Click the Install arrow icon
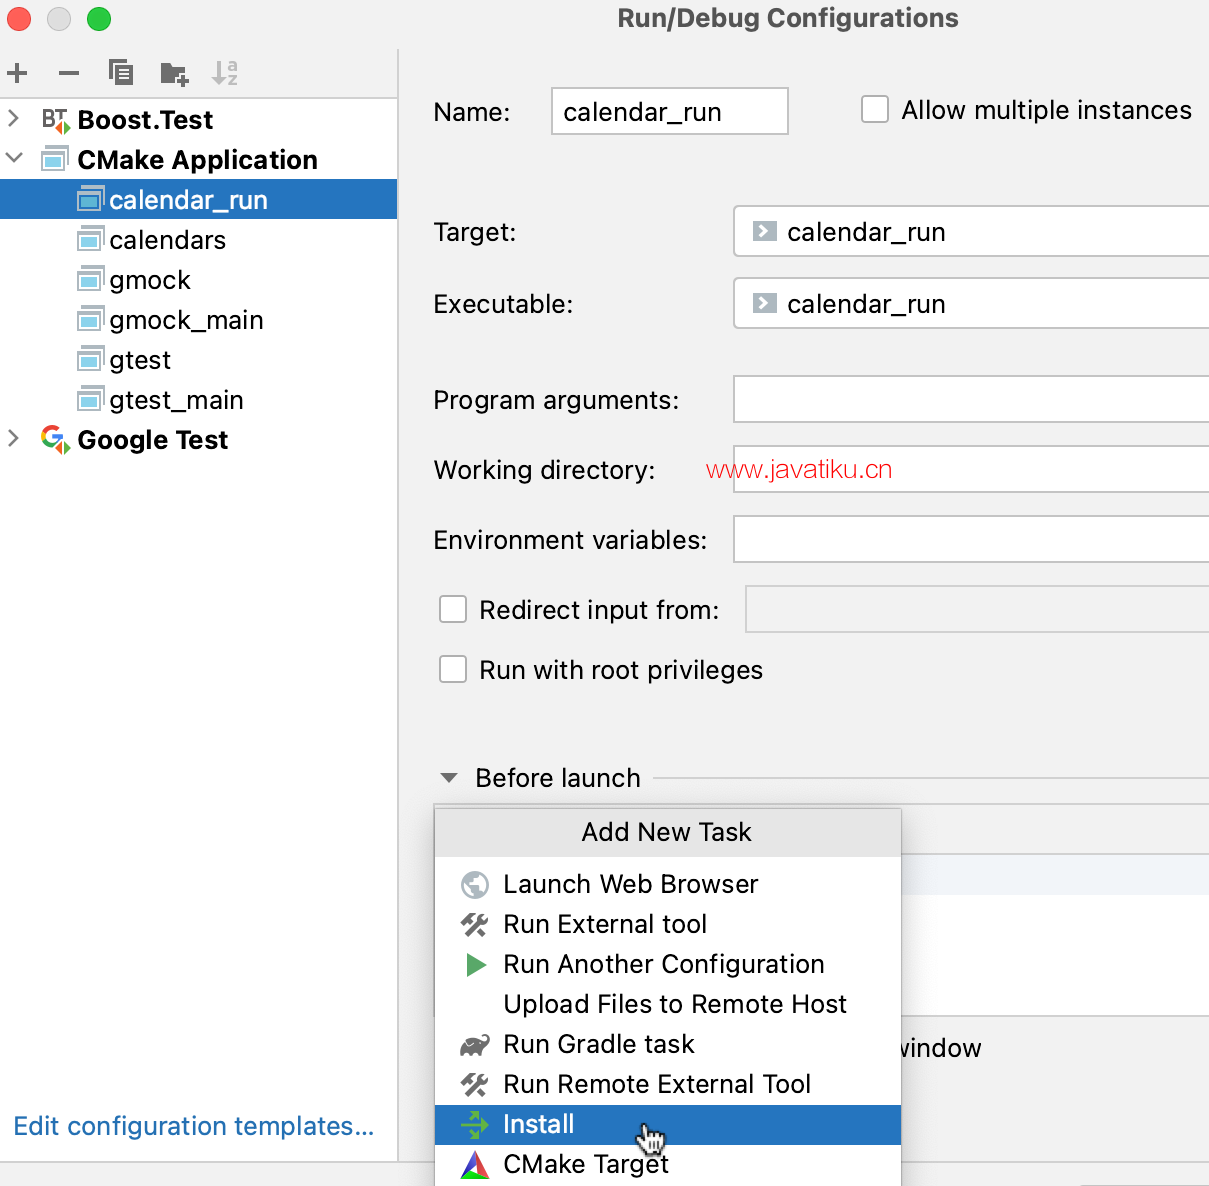This screenshot has width=1209, height=1186. (x=475, y=1125)
